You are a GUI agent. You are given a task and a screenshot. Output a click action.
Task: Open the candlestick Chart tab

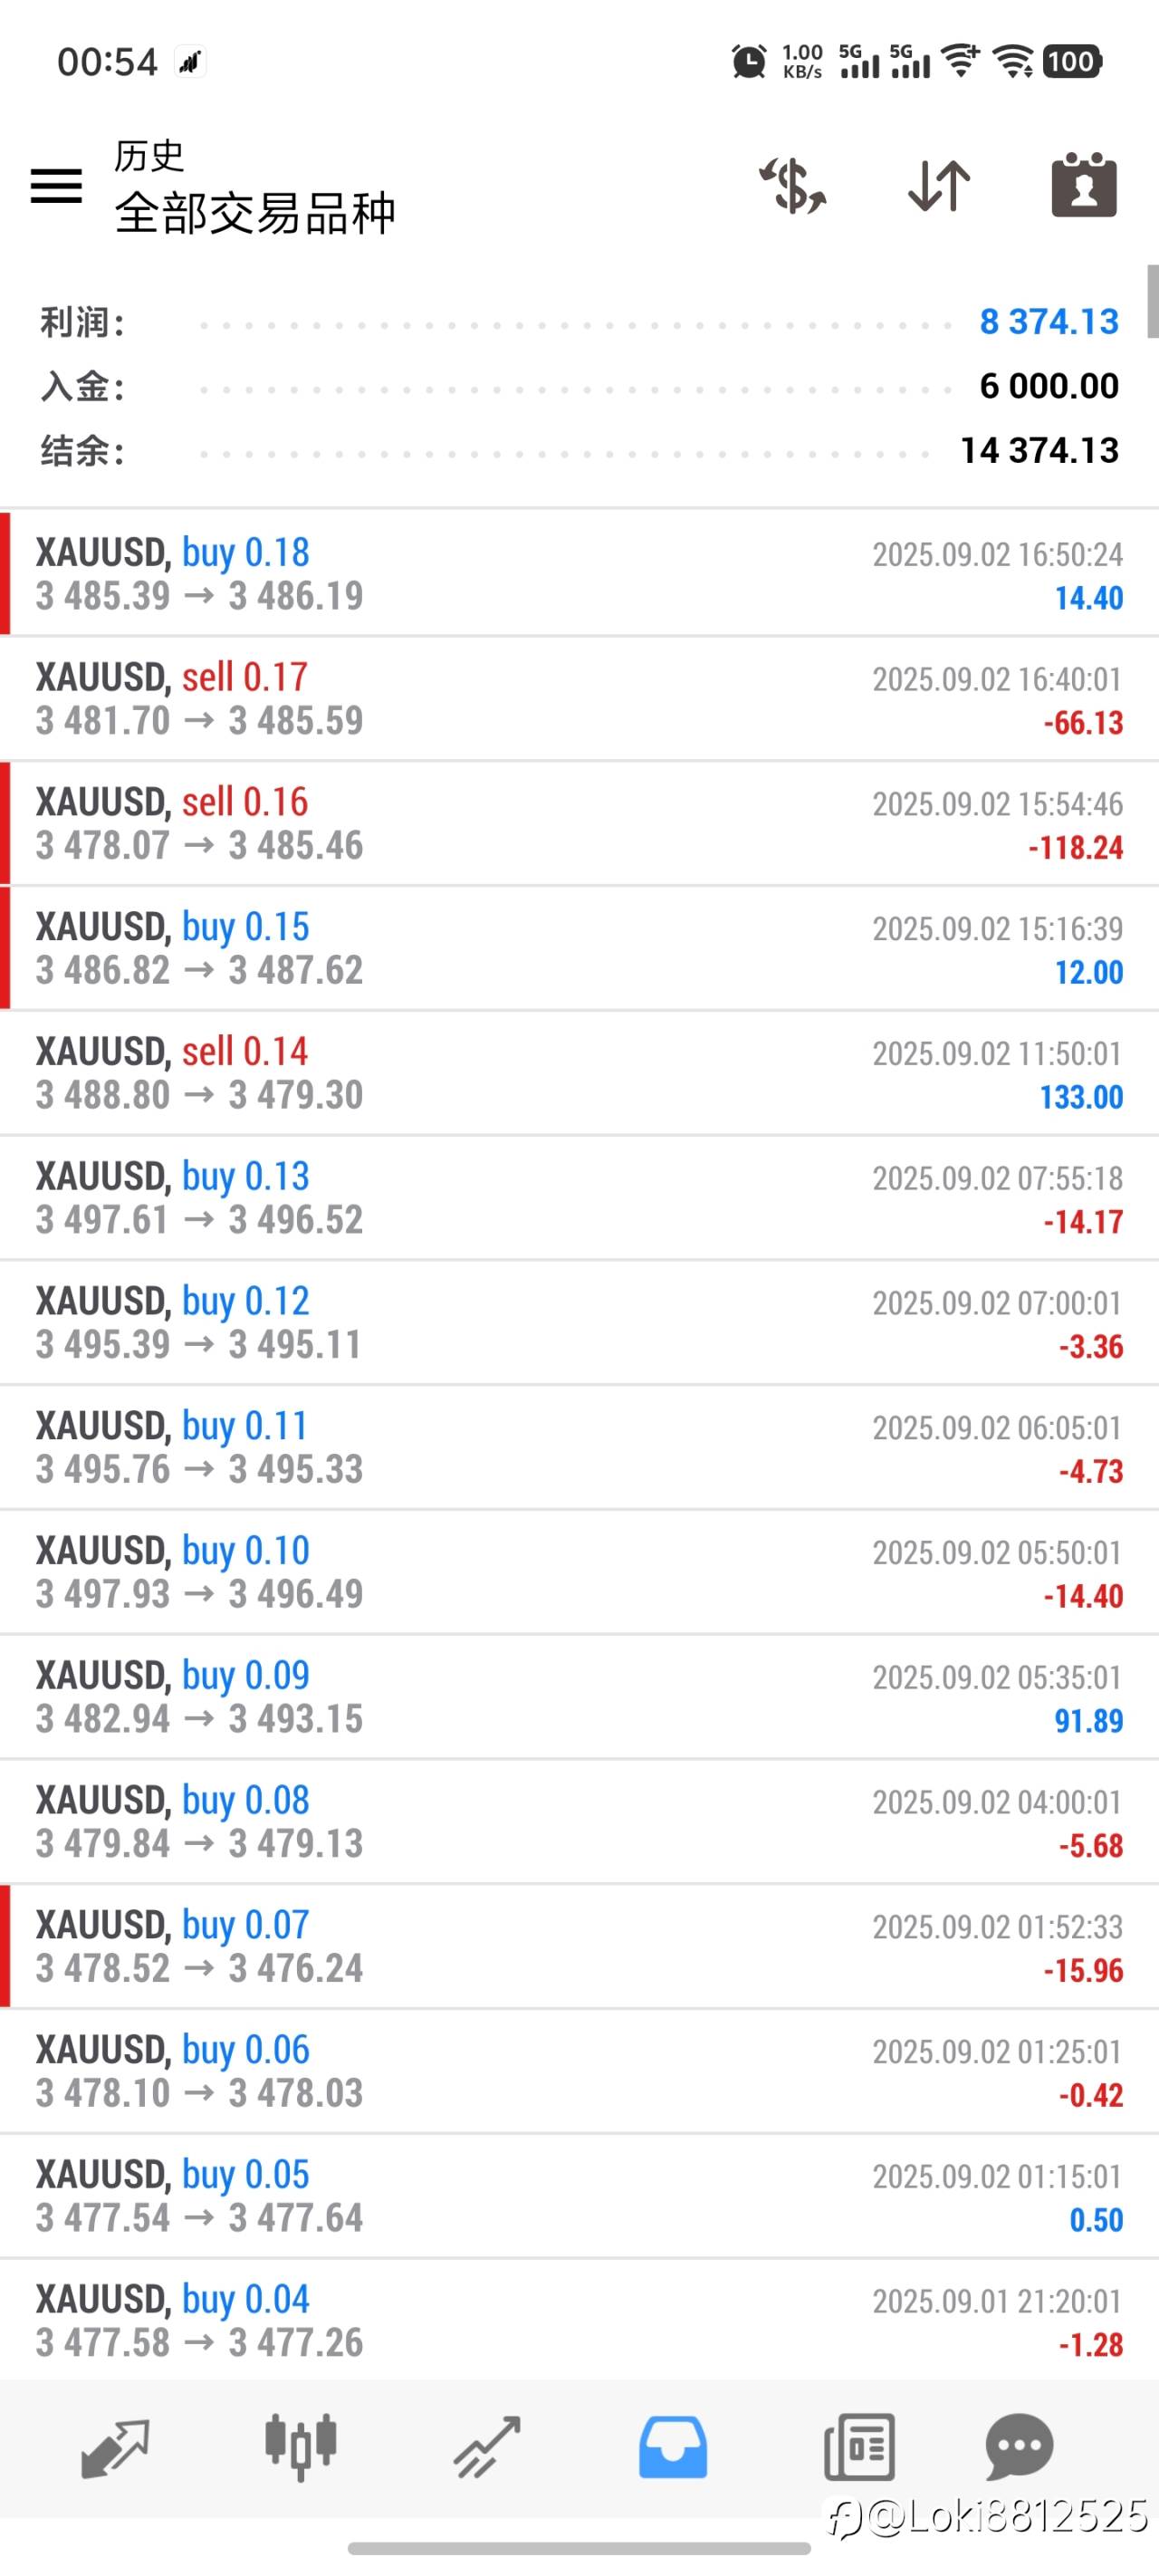point(301,2447)
